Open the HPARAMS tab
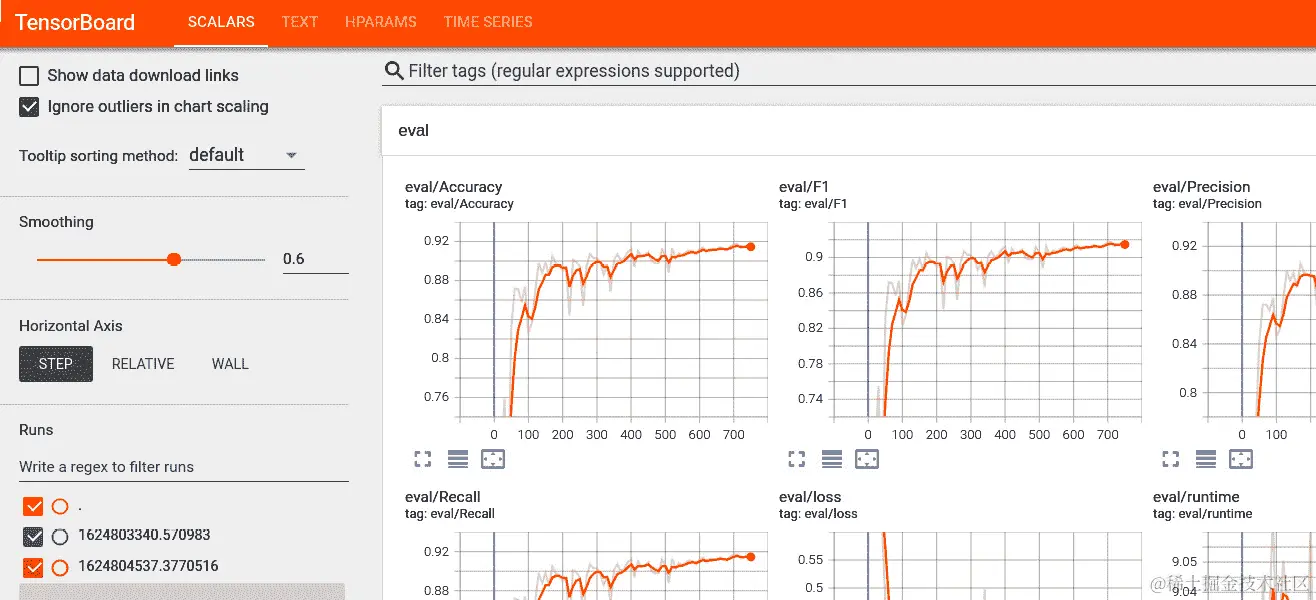Image resolution: width=1316 pixels, height=600 pixels. [x=380, y=22]
